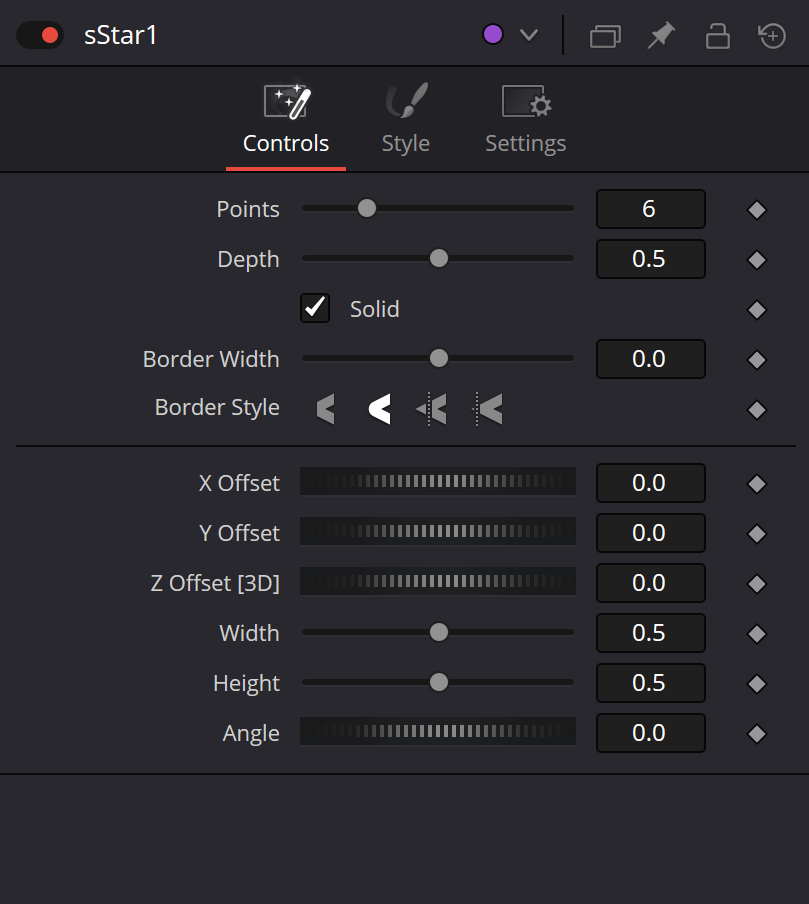
Task: Click the Z Offset [3D] thumbwheel
Action: coord(438,581)
